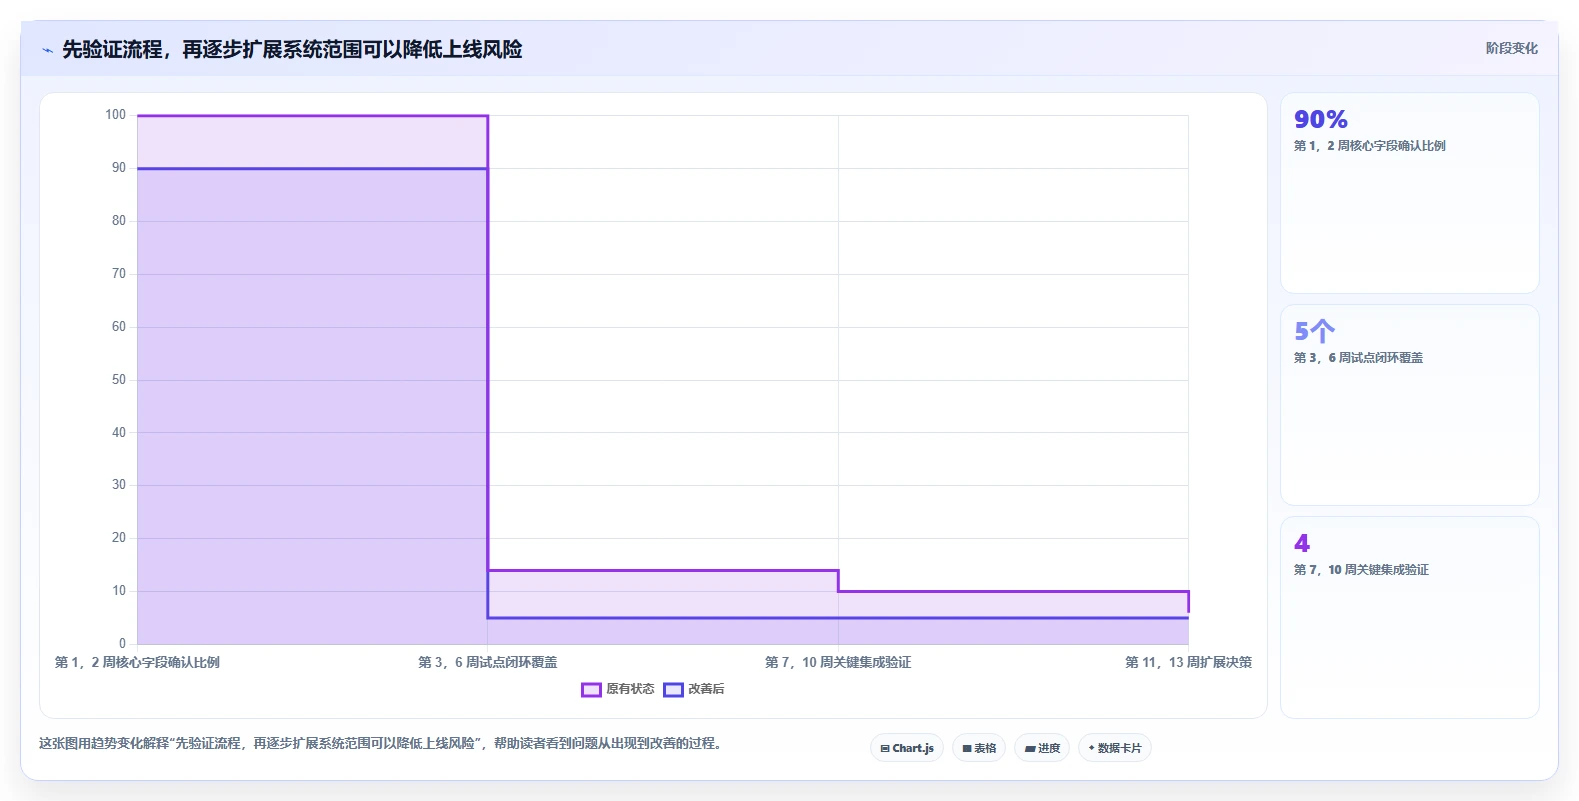The height and width of the screenshot is (801, 1579).
Task: Click the 进度 tag chip
Action: click(x=1042, y=748)
